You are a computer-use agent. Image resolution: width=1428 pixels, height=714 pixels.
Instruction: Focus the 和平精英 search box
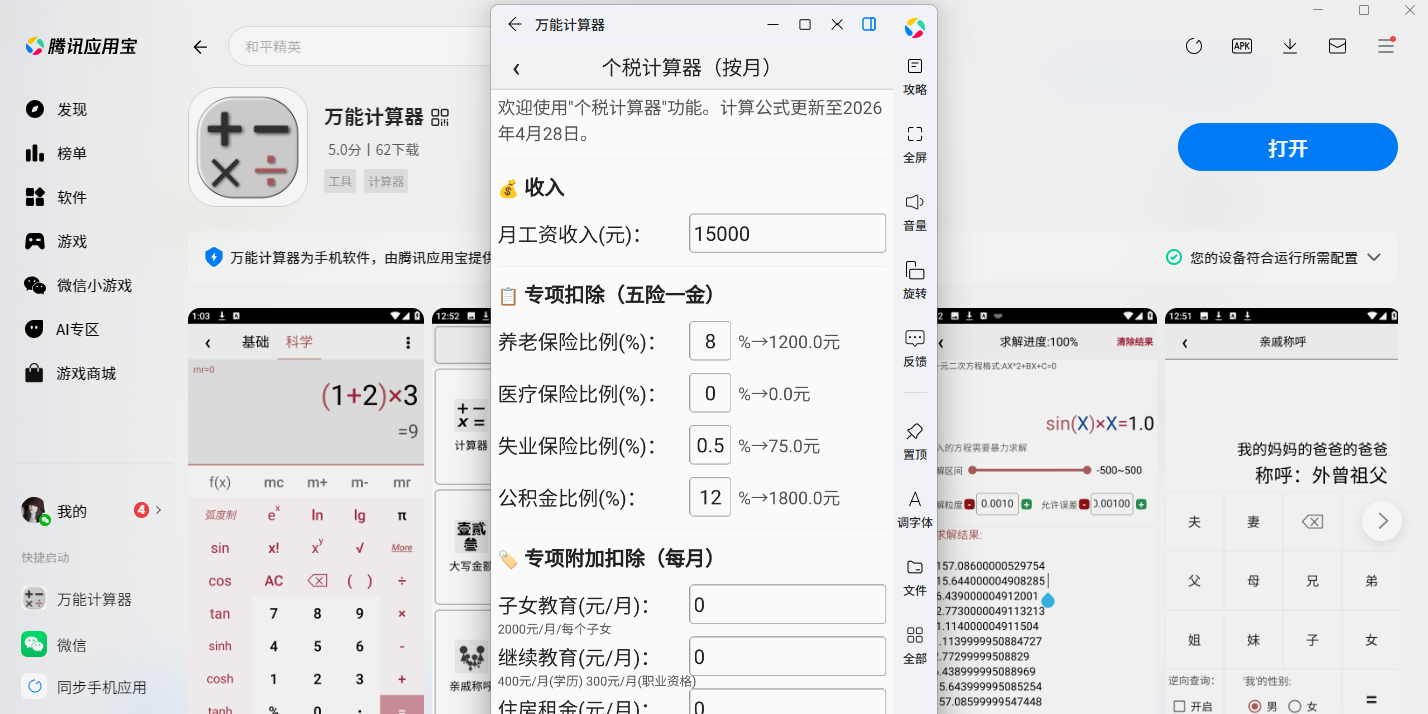pyautogui.click(x=360, y=47)
